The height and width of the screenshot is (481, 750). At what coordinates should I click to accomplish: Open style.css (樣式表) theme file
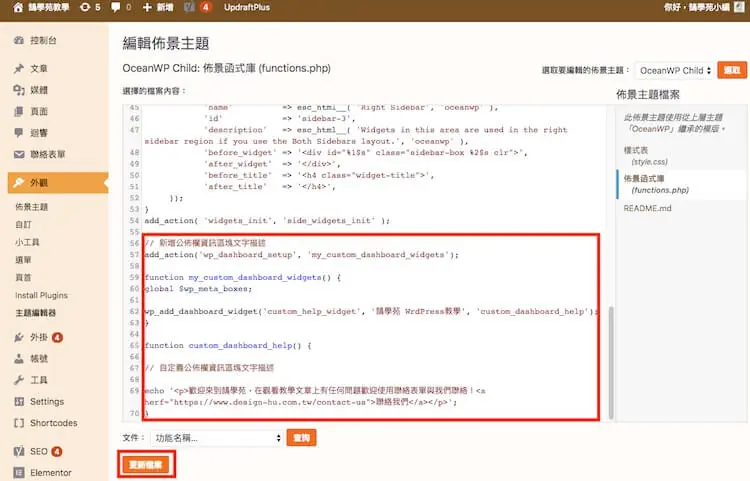click(x=645, y=156)
